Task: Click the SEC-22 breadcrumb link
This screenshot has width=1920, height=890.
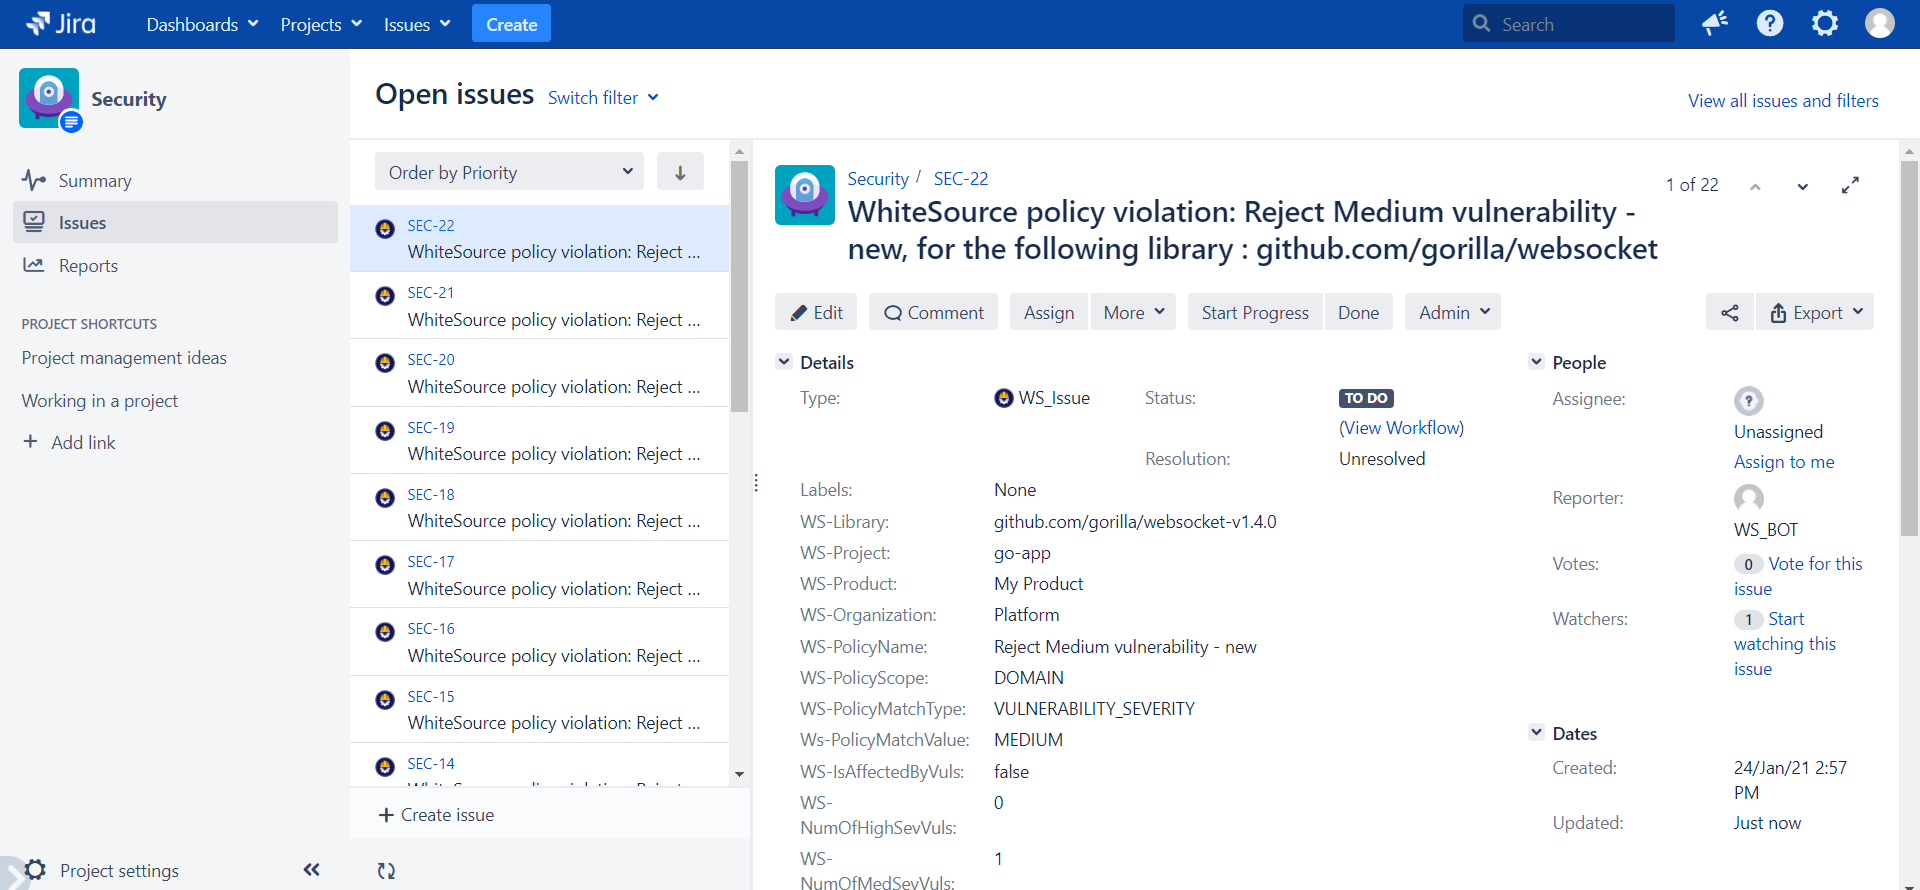Action: pos(961,179)
